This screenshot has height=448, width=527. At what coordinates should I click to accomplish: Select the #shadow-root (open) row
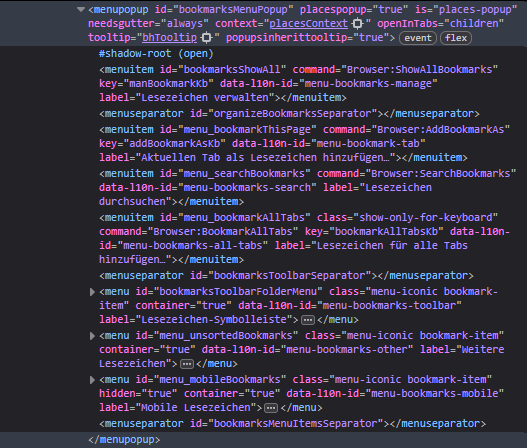pyautogui.click(x=156, y=54)
